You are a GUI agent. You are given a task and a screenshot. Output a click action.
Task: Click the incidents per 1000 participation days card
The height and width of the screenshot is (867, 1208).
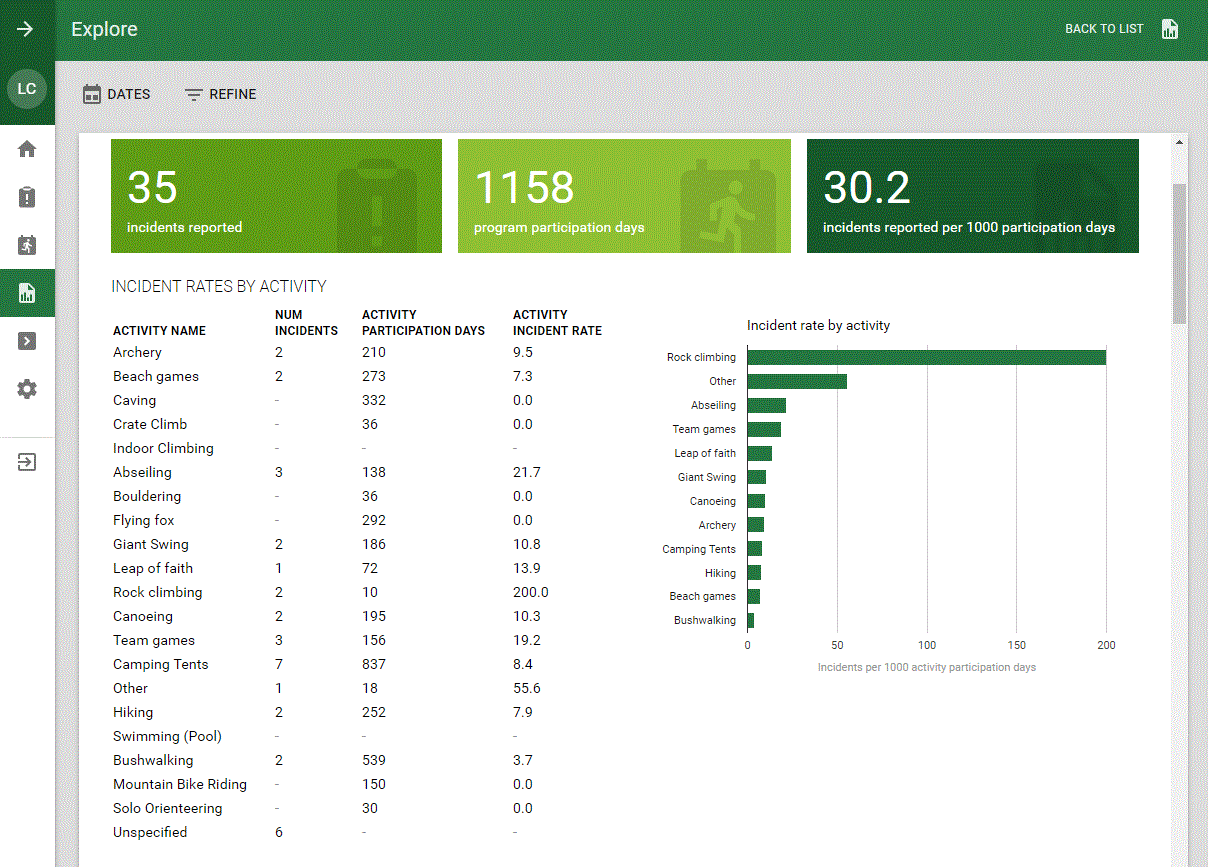coord(972,196)
